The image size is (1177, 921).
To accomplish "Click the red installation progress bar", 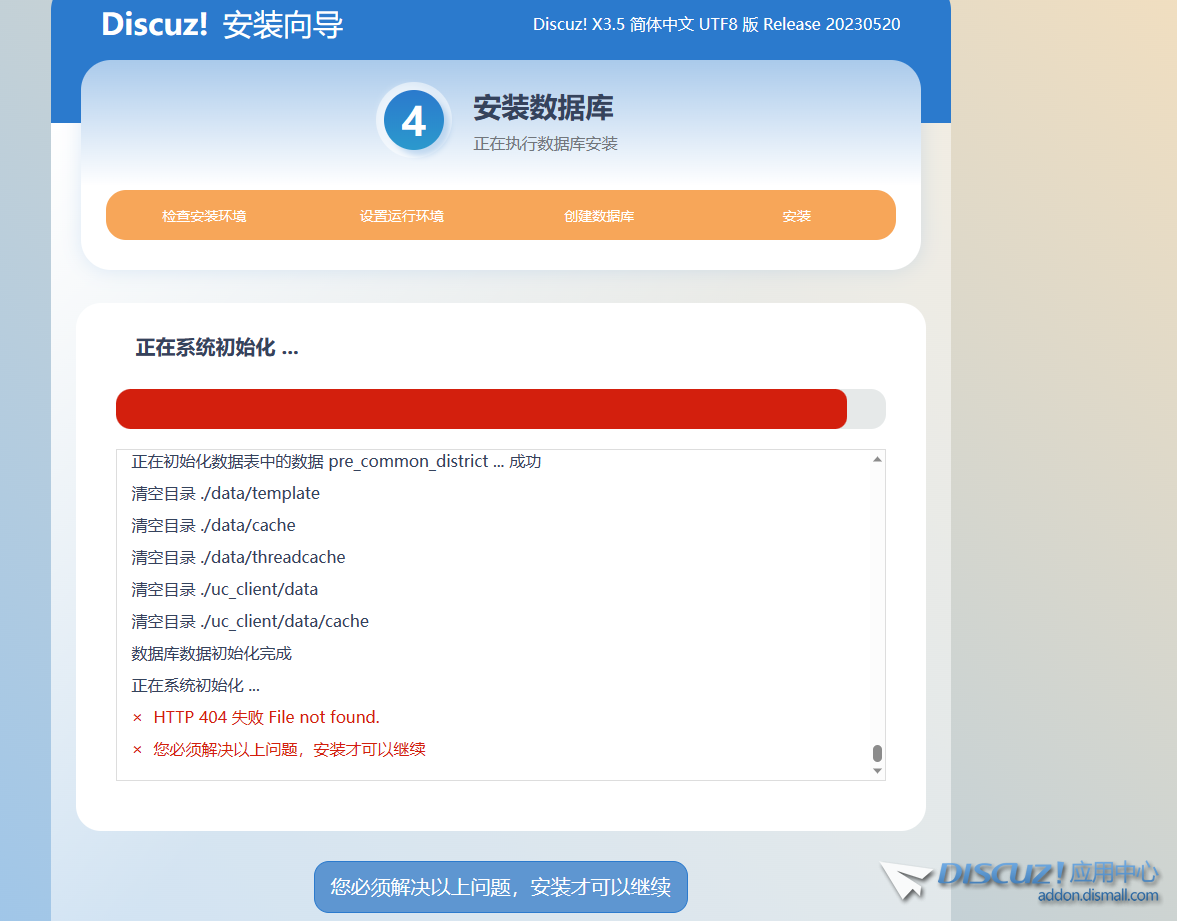I will pos(480,408).
